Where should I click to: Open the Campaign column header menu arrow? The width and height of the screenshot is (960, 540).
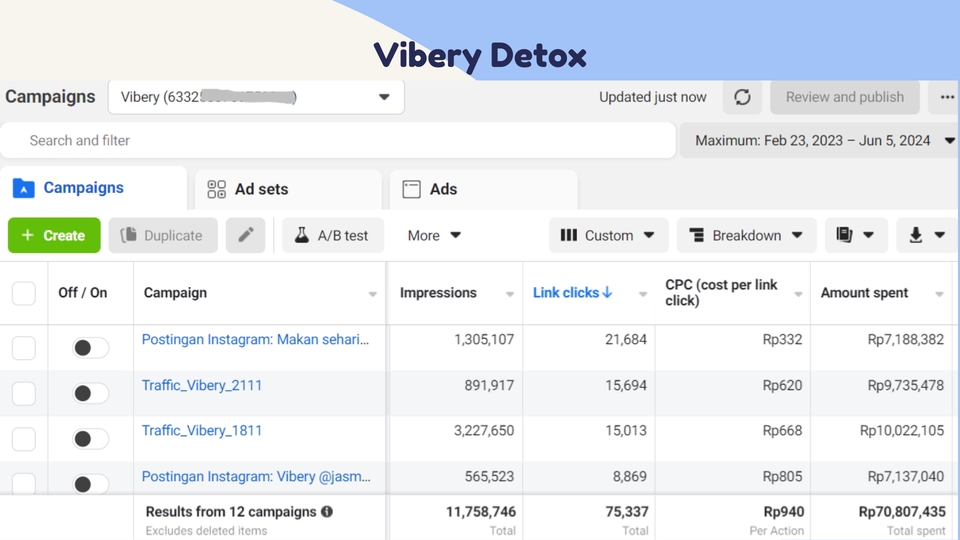click(372, 294)
